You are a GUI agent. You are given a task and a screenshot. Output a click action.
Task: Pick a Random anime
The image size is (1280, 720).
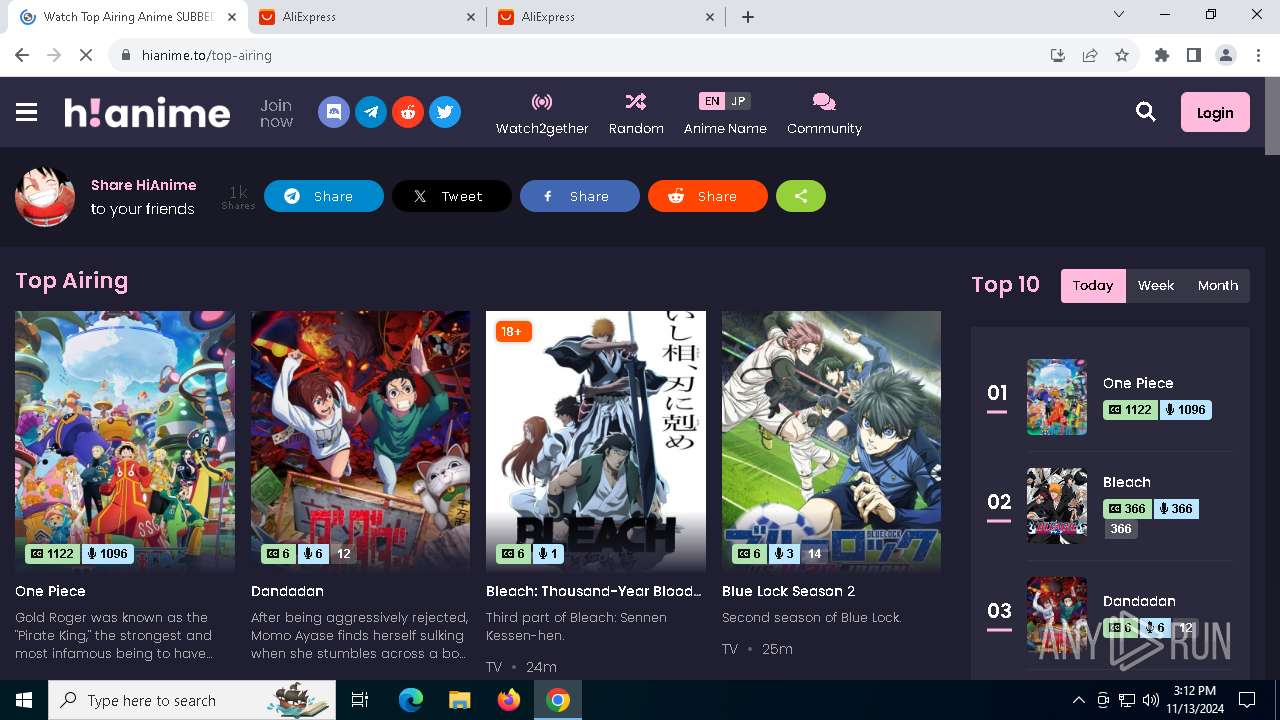[636, 113]
